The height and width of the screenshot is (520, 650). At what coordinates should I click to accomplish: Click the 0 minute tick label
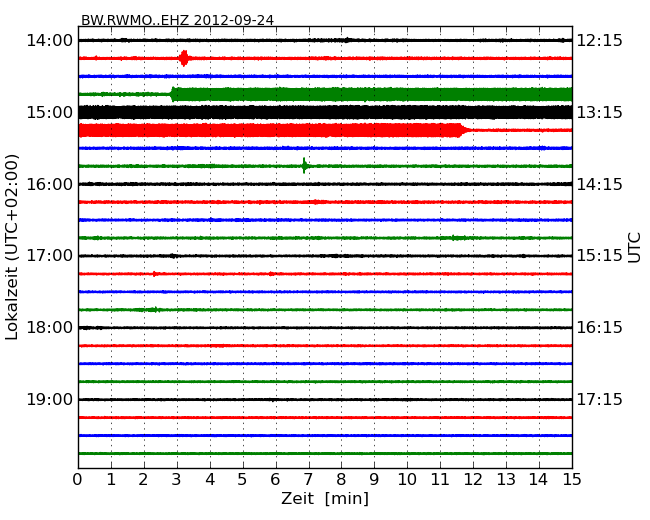[78, 480]
